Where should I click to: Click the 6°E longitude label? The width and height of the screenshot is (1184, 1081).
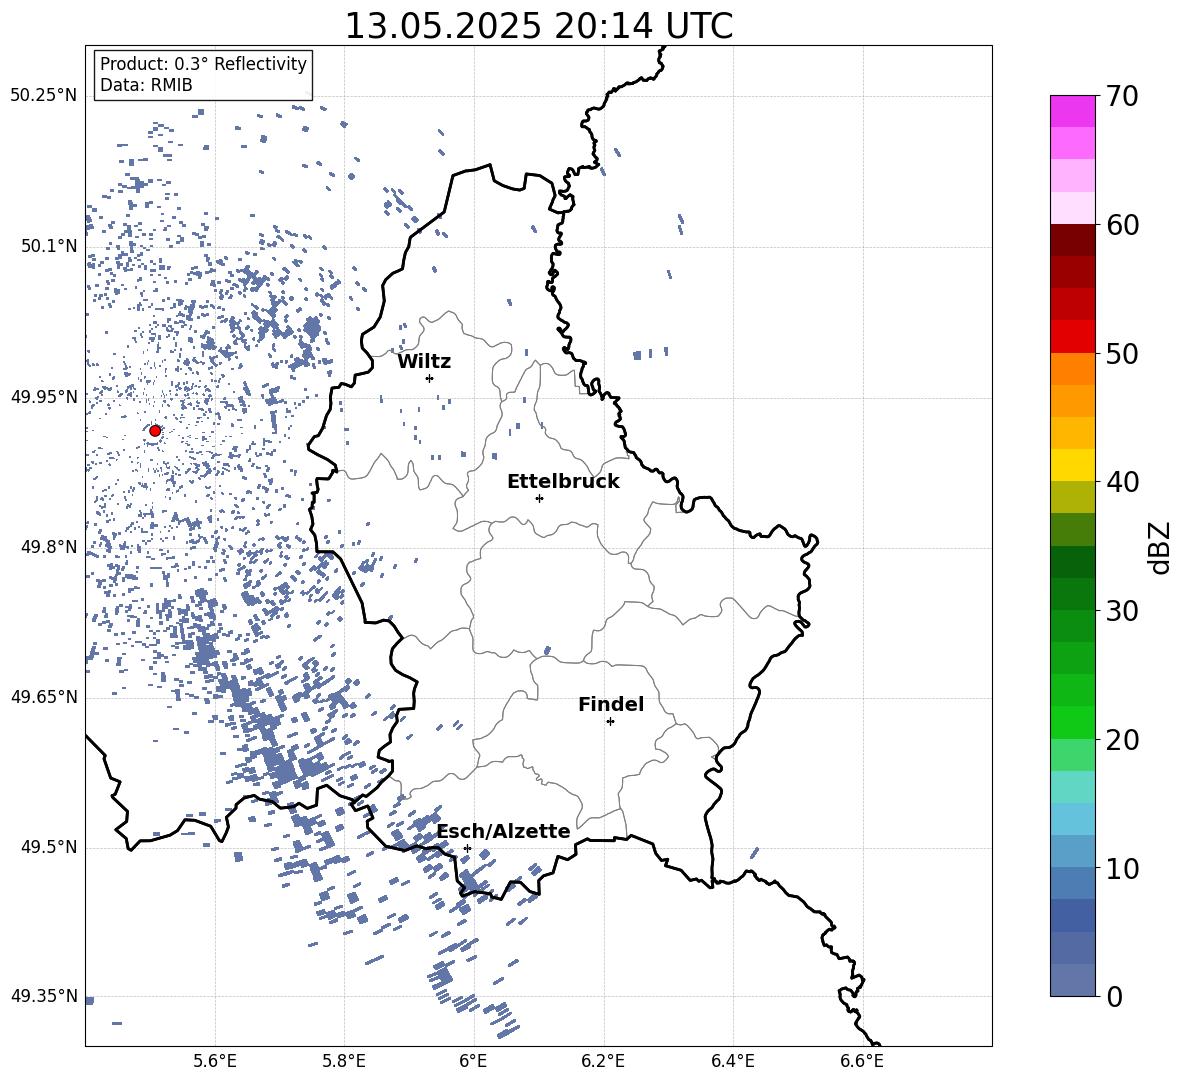pos(473,1061)
